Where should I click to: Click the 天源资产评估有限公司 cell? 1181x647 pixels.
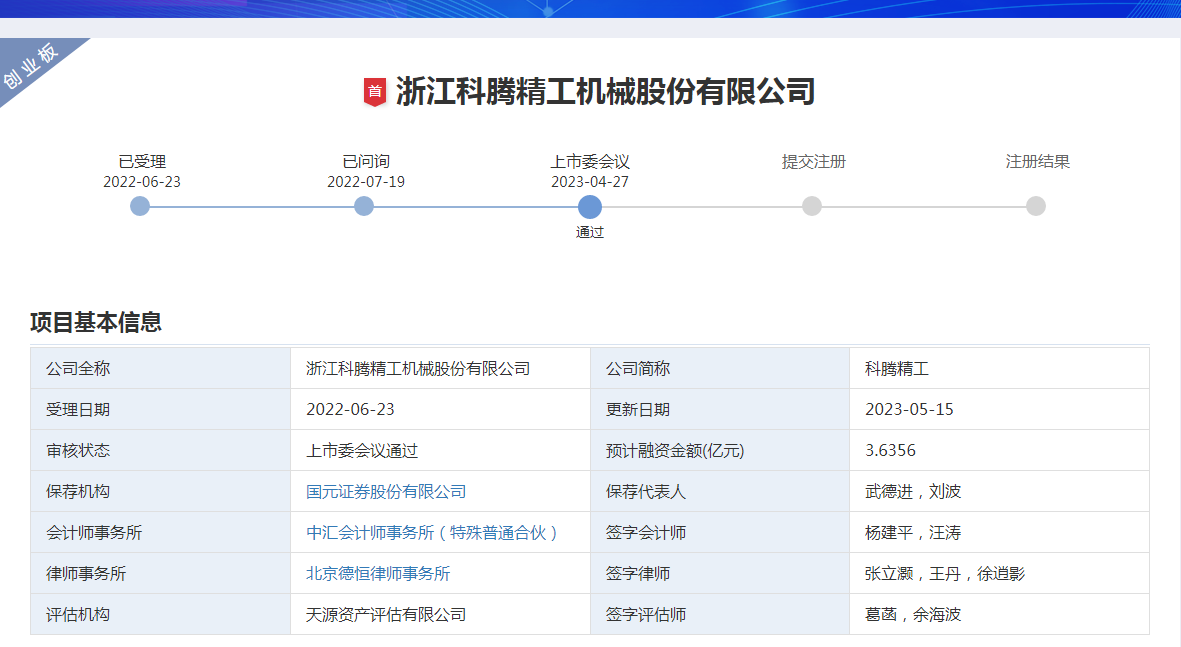click(441, 614)
